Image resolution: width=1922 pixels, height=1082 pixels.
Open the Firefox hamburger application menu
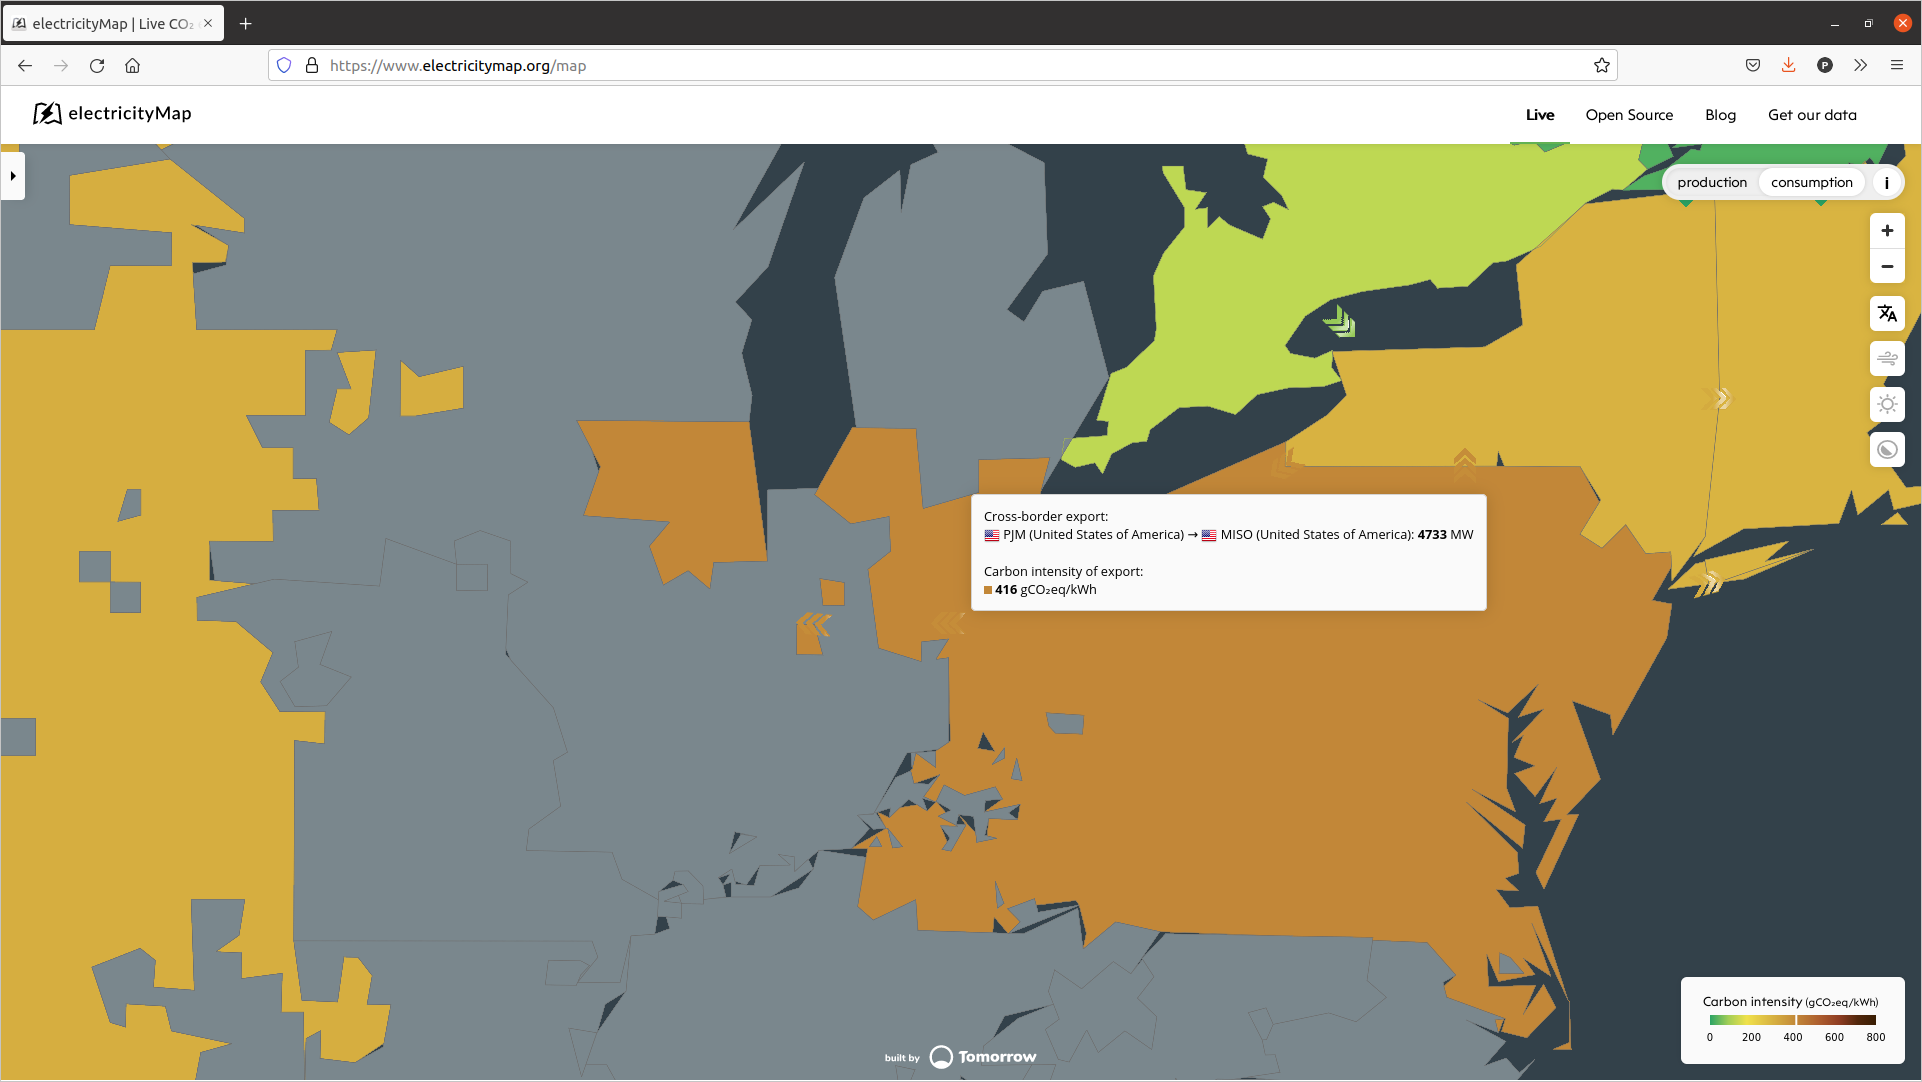[1896, 66]
